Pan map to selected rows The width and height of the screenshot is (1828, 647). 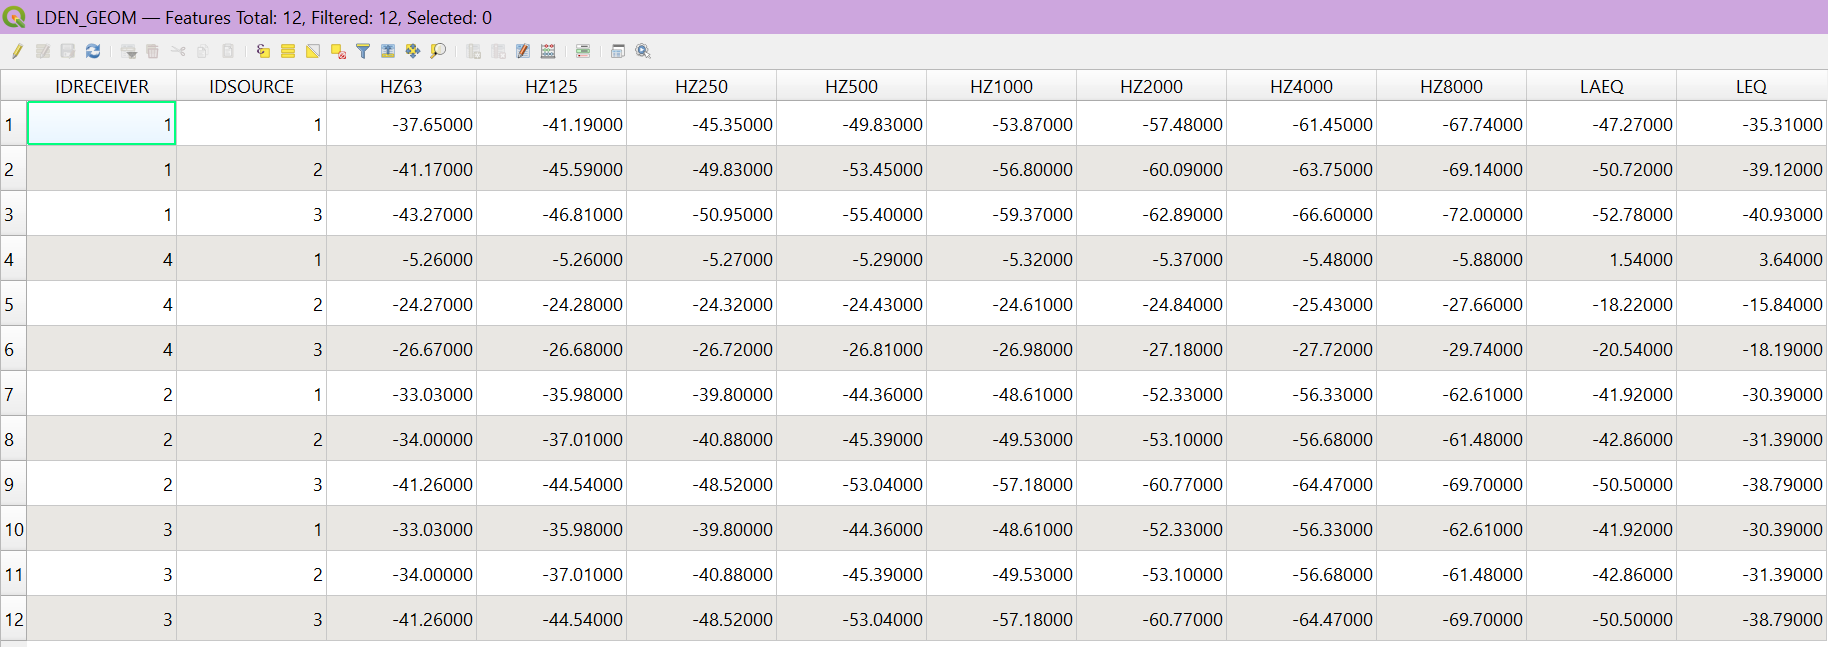(413, 51)
